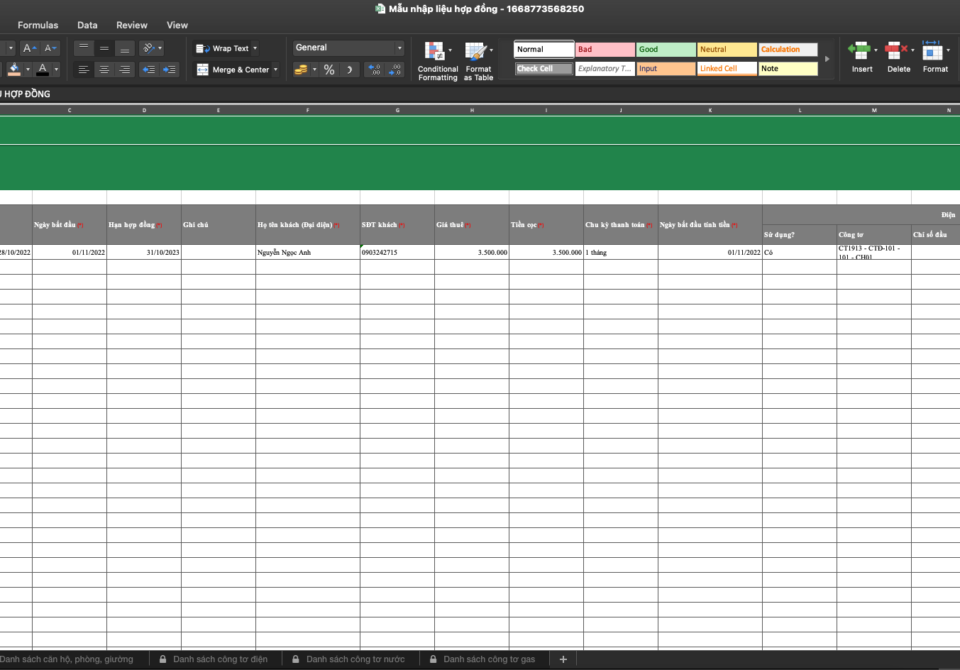This screenshot has height=670, width=960.
Task: Expand the cell styles gallery arrow
Action: [827, 59]
